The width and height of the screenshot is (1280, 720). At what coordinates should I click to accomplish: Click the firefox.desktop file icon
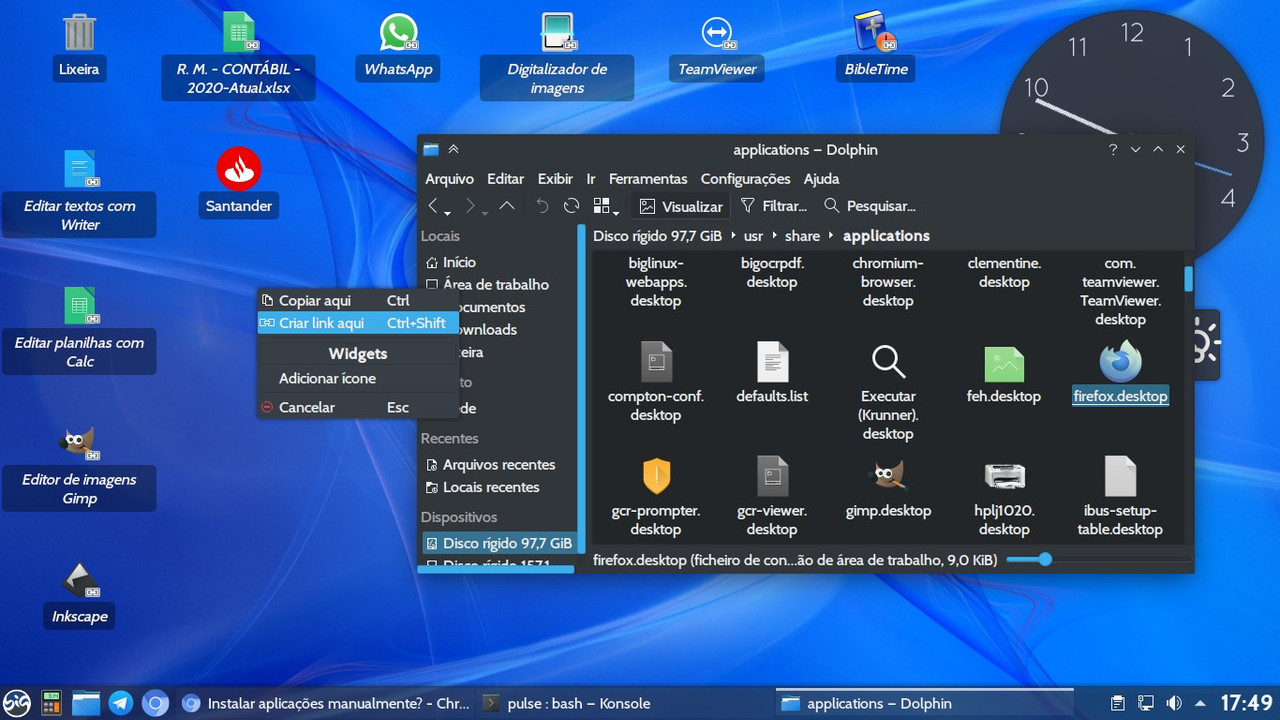[x=1120, y=361]
